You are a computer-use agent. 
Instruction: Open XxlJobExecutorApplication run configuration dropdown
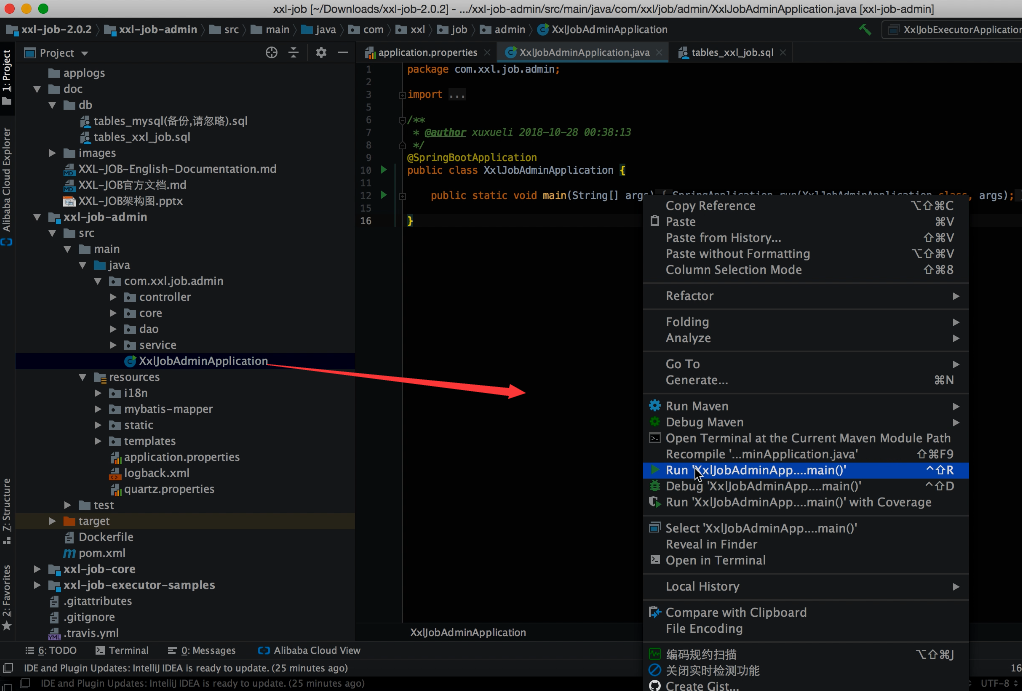point(954,29)
